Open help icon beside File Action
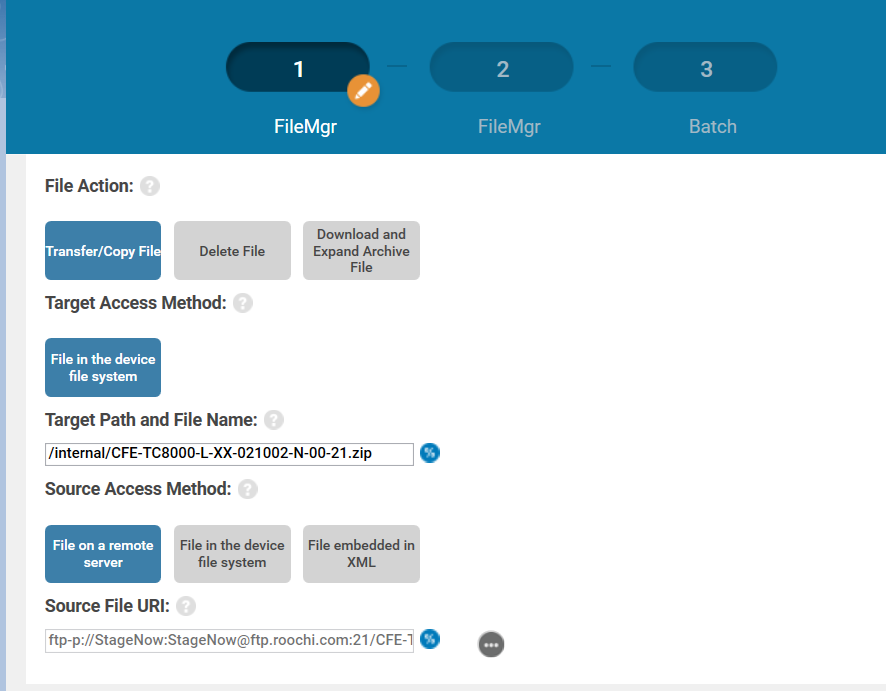886x691 pixels. click(x=150, y=186)
